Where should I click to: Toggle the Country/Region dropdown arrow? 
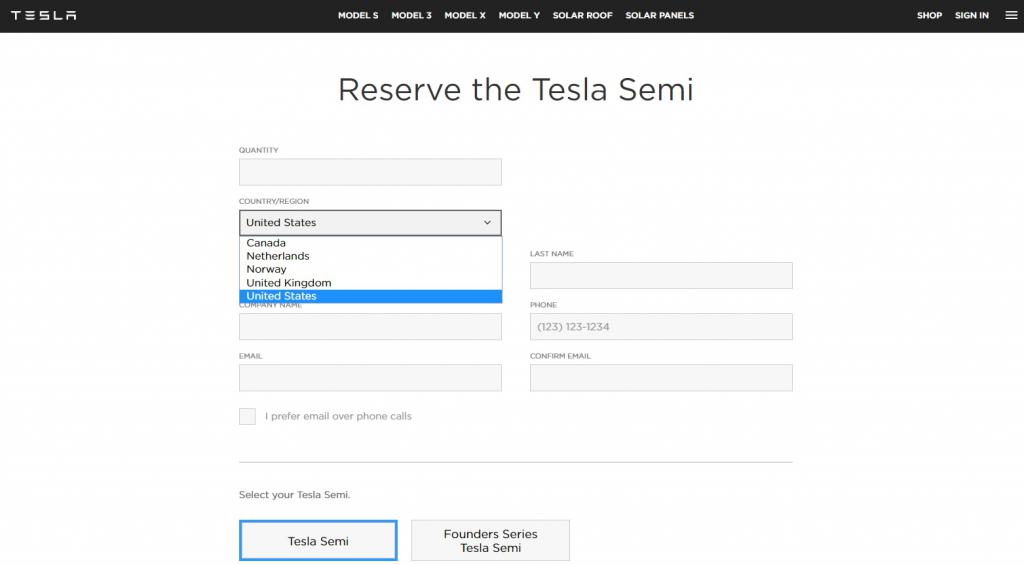(487, 223)
